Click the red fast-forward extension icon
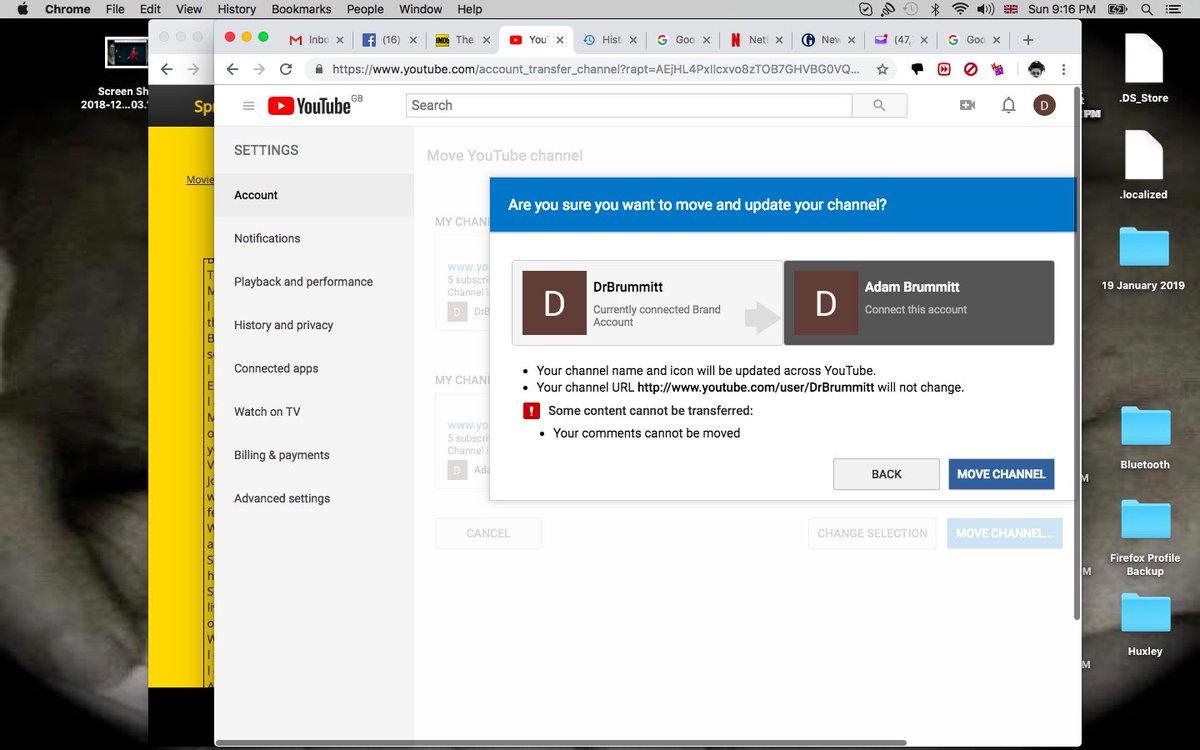Screen dimensions: 1200x750 [x=943, y=70]
